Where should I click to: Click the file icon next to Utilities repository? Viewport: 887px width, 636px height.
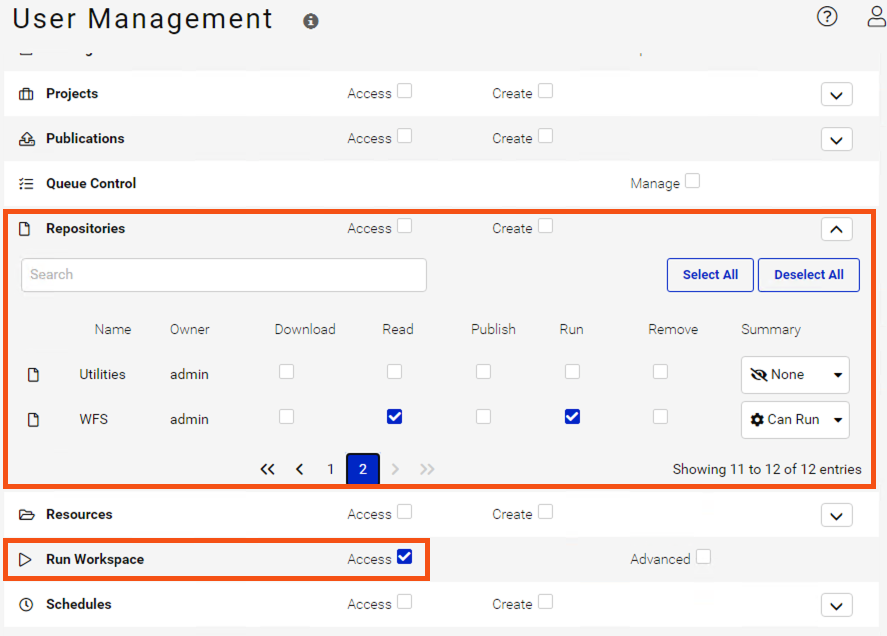[x=34, y=374]
